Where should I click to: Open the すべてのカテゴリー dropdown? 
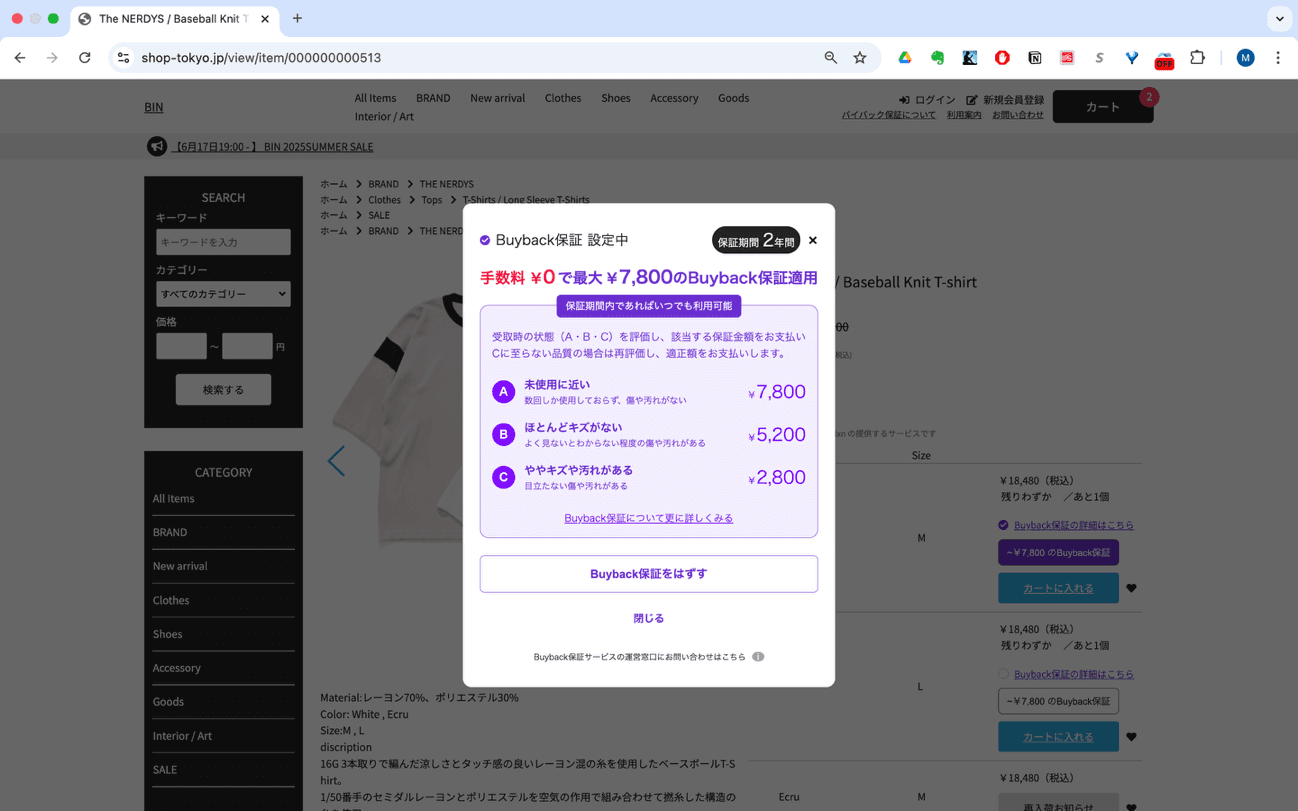tap(223, 294)
